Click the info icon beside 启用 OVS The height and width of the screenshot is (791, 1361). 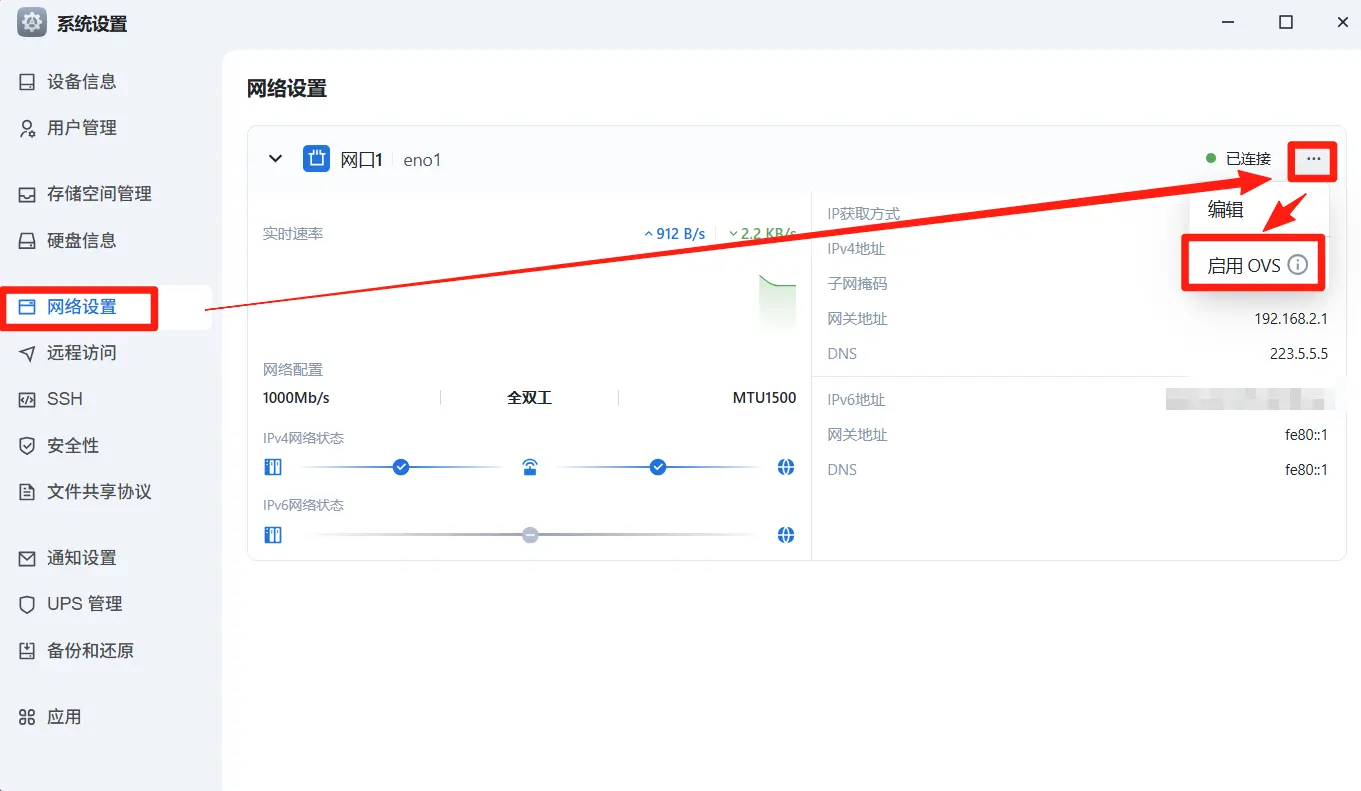point(1297,265)
